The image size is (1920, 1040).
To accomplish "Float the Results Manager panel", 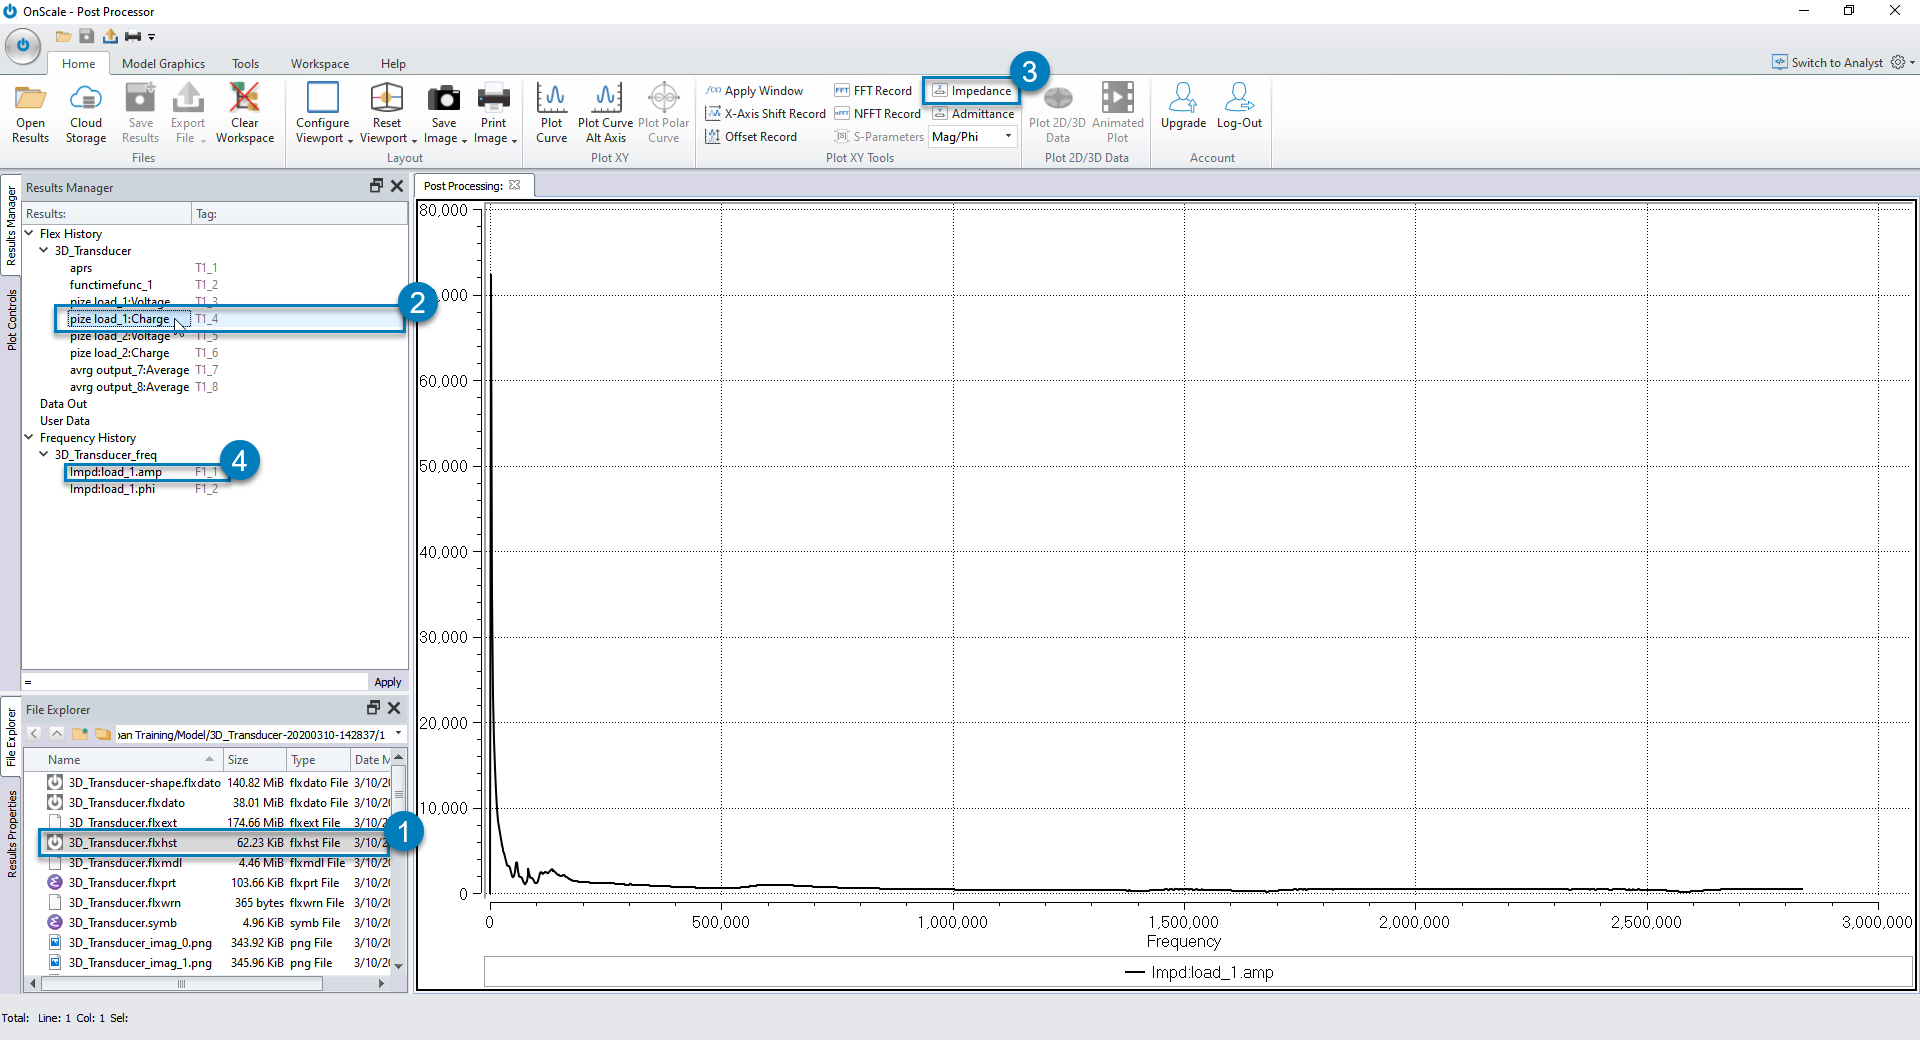I will [x=376, y=186].
